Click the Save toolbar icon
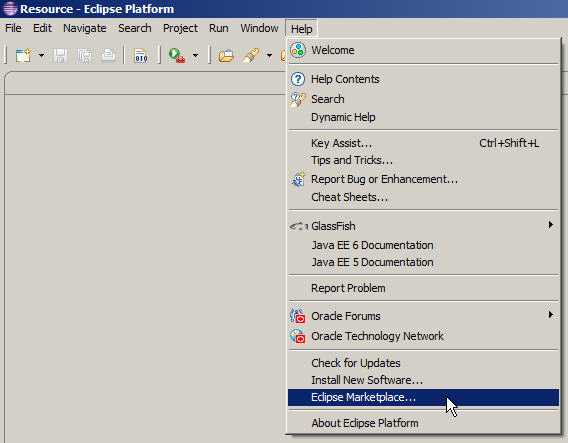This screenshot has height=443, width=568. click(60, 56)
